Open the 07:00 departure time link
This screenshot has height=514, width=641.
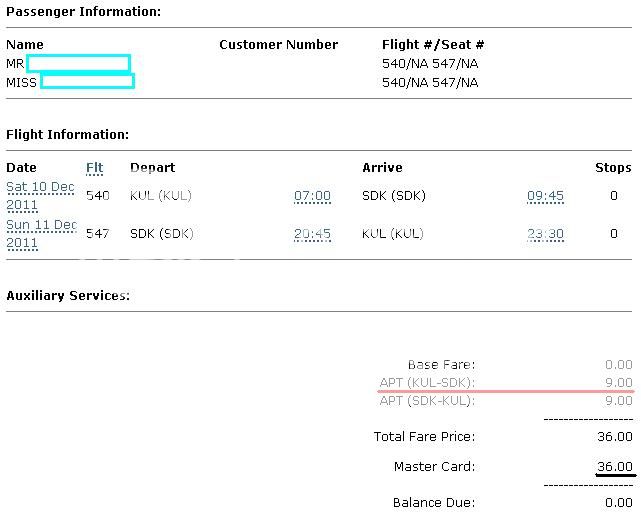click(312, 196)
